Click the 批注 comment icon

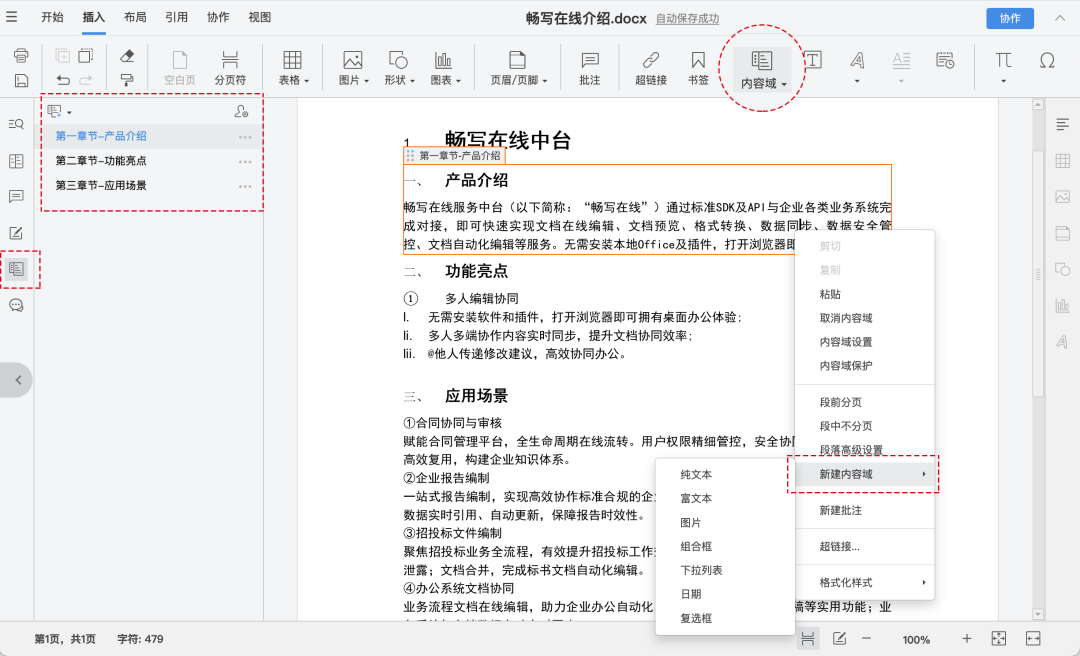[x=590, y=68]
